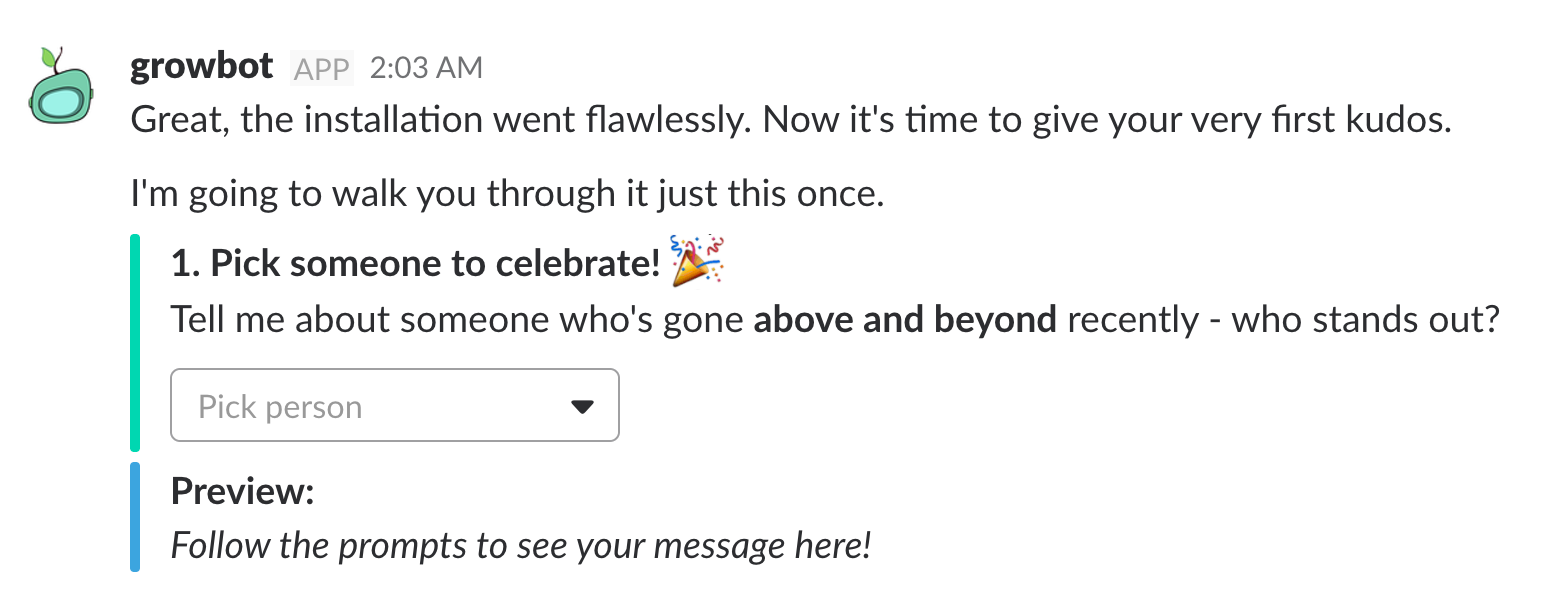This screenshot has height=610, width=1542.
Task: Open the growbot username profile
Action: pos(201,67)
